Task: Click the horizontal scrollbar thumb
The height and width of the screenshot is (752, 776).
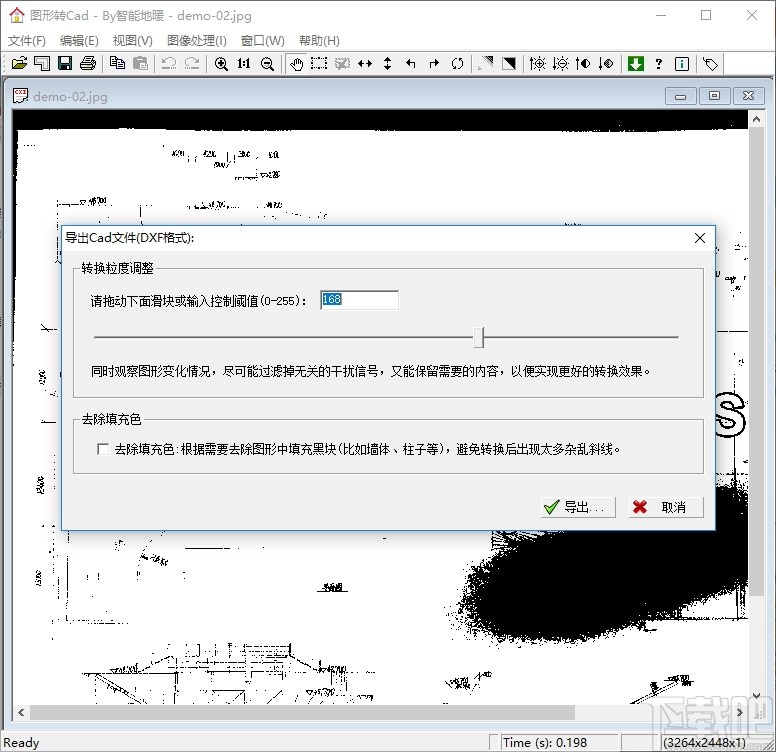Action: 302,712
